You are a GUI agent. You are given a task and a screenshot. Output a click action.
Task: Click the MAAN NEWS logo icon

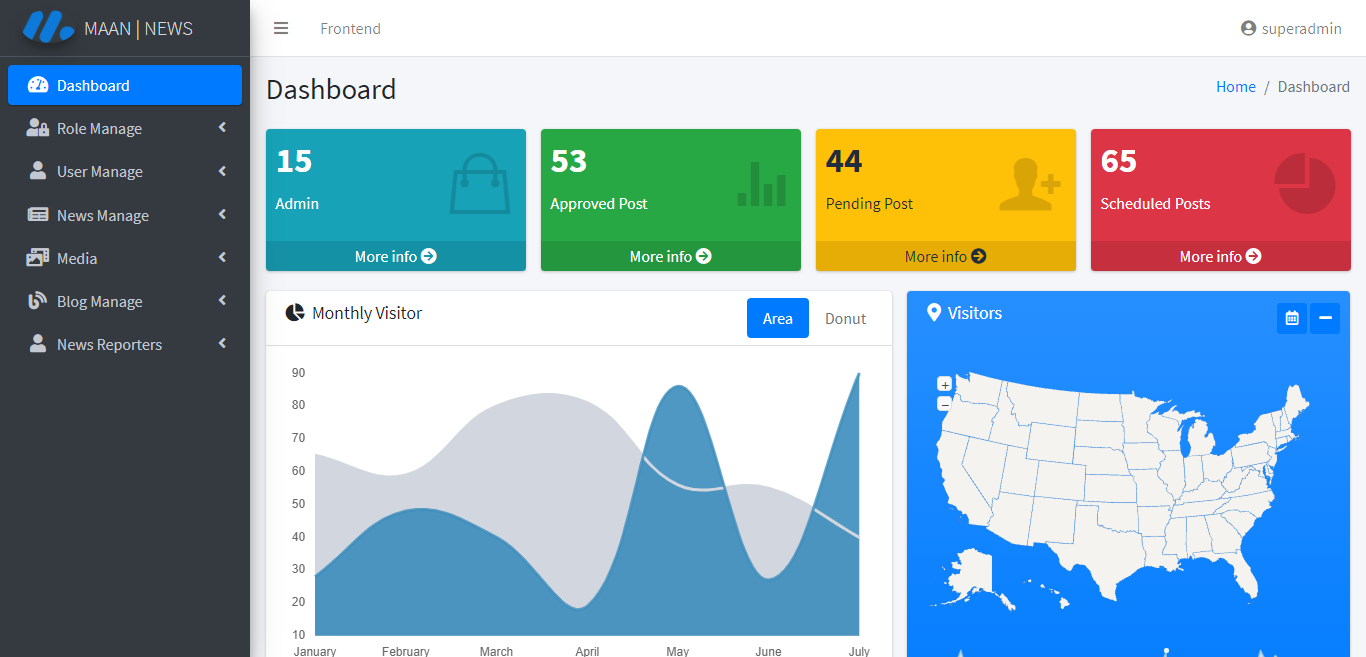(x=48, y=27)
